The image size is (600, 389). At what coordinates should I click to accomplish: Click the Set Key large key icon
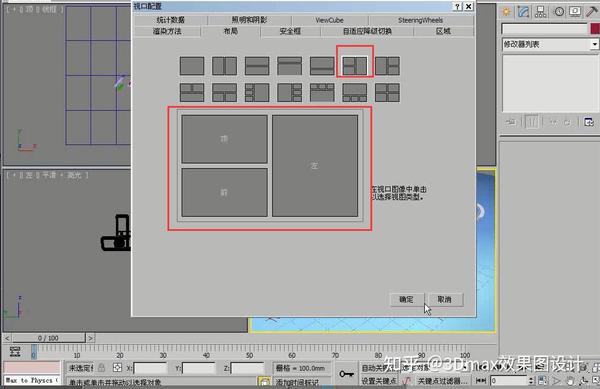coord(346,374)
